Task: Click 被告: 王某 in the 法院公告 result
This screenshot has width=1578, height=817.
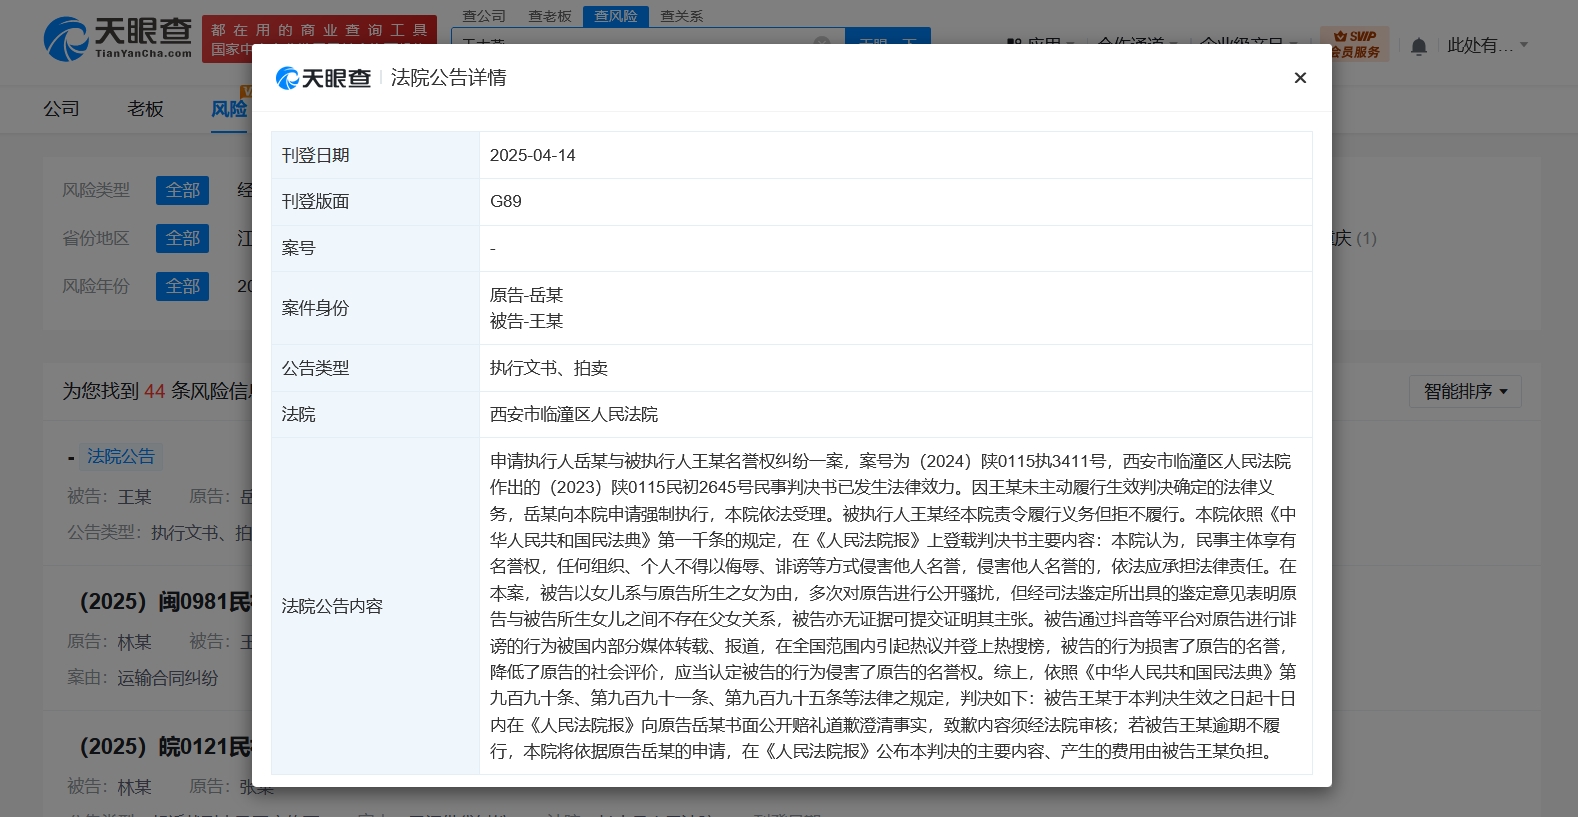Action: (109, 496)
